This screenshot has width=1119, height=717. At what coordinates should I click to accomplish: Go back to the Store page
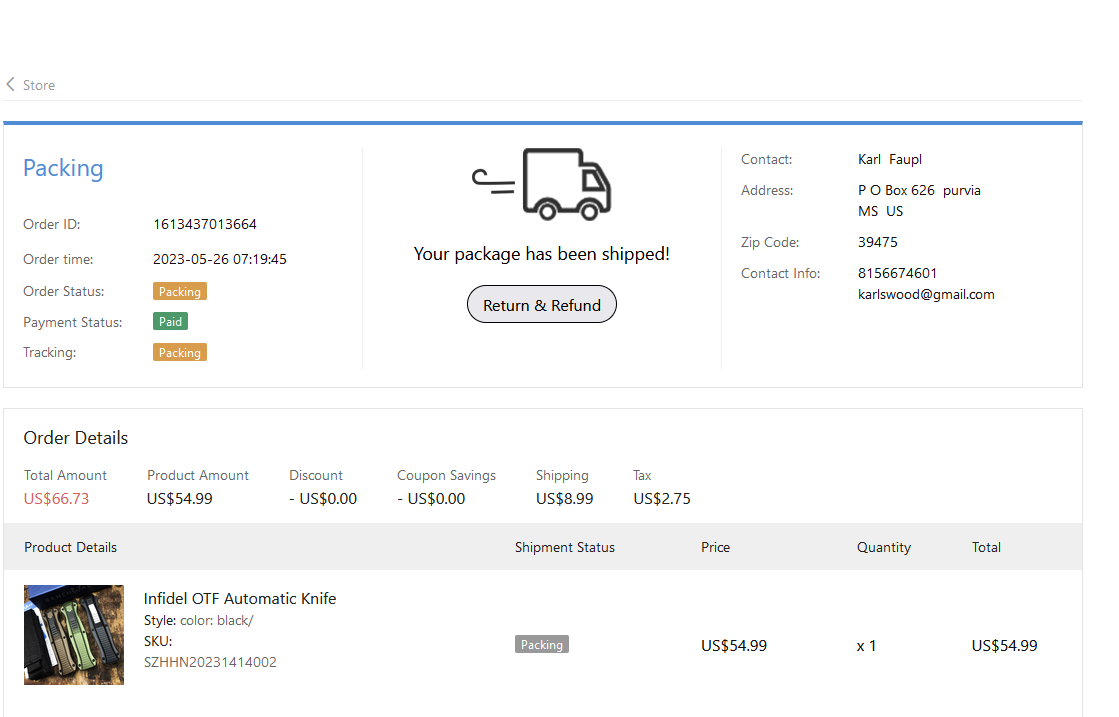click(x=38, y=85)
